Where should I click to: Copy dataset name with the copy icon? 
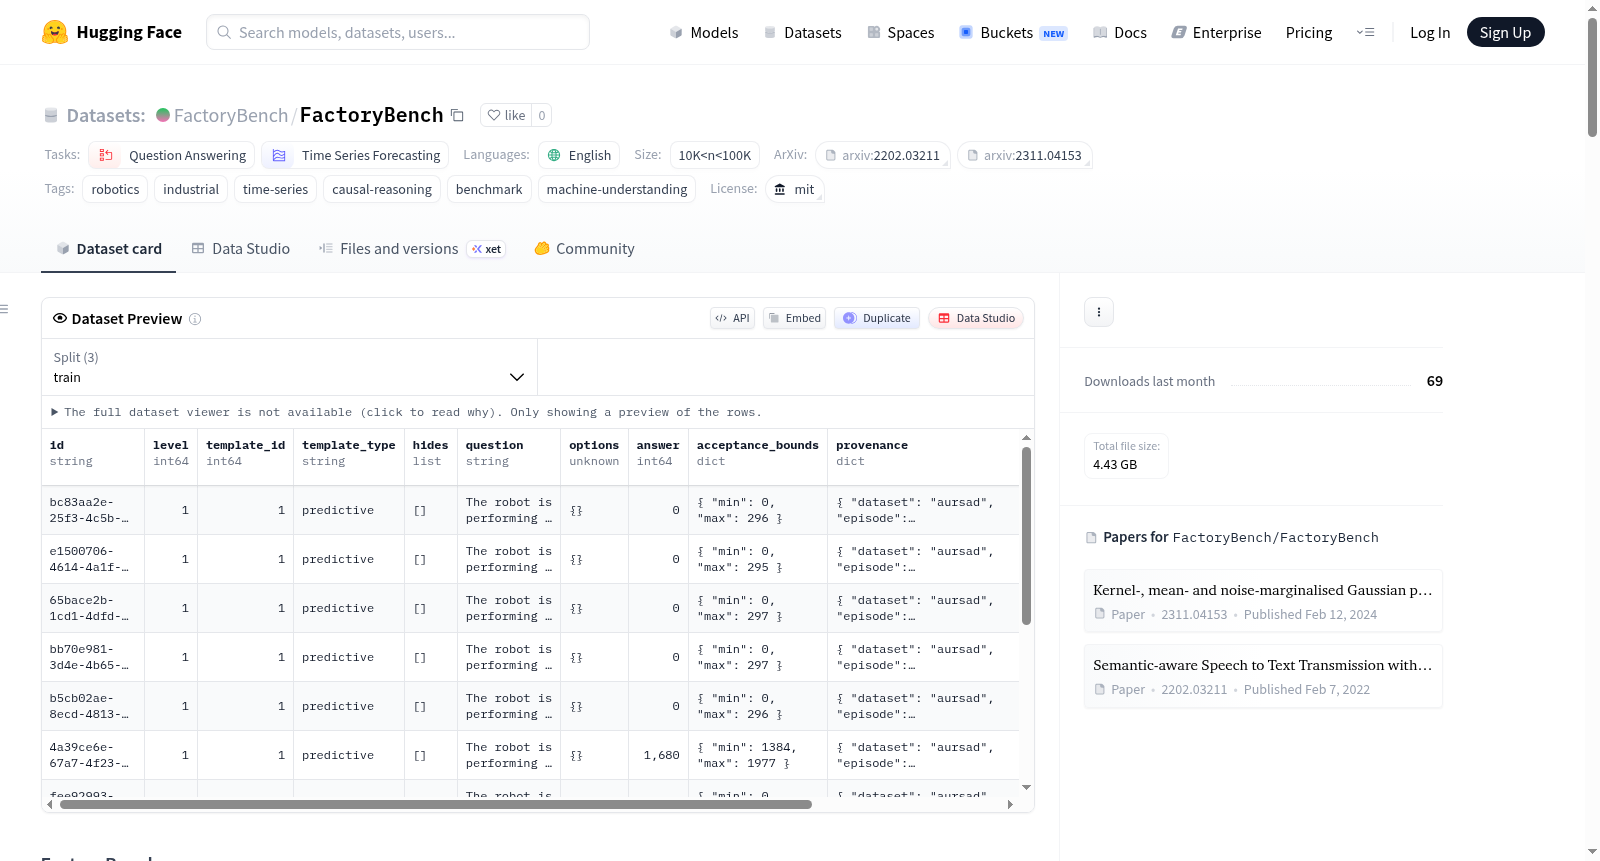coord(457,115)
